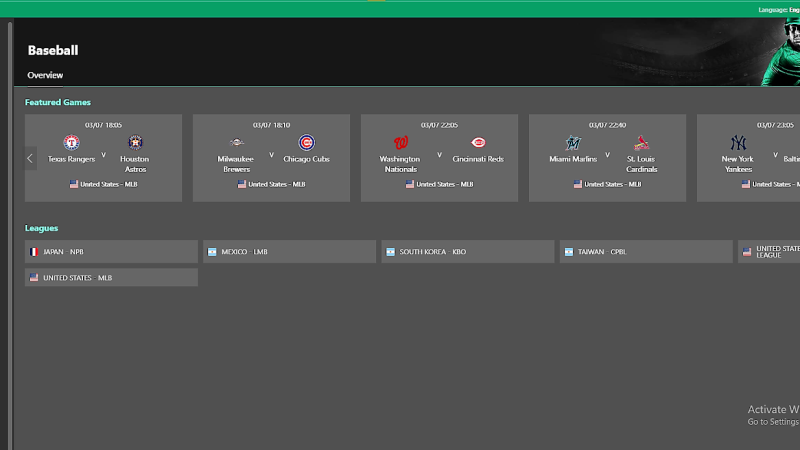Click the St. Louis Cardinals team logo
Screen dimensions: 800x450
641,142
